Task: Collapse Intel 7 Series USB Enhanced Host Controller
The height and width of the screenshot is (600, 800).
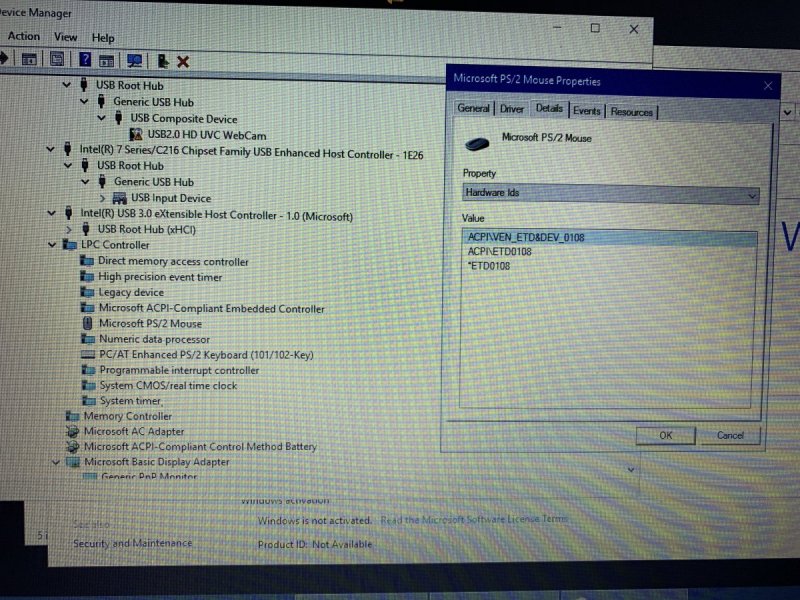Action: point(50,149)
